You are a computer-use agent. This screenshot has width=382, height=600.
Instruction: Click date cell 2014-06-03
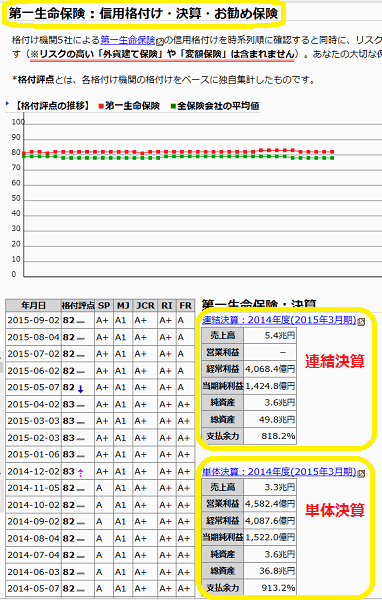[33, 572]
